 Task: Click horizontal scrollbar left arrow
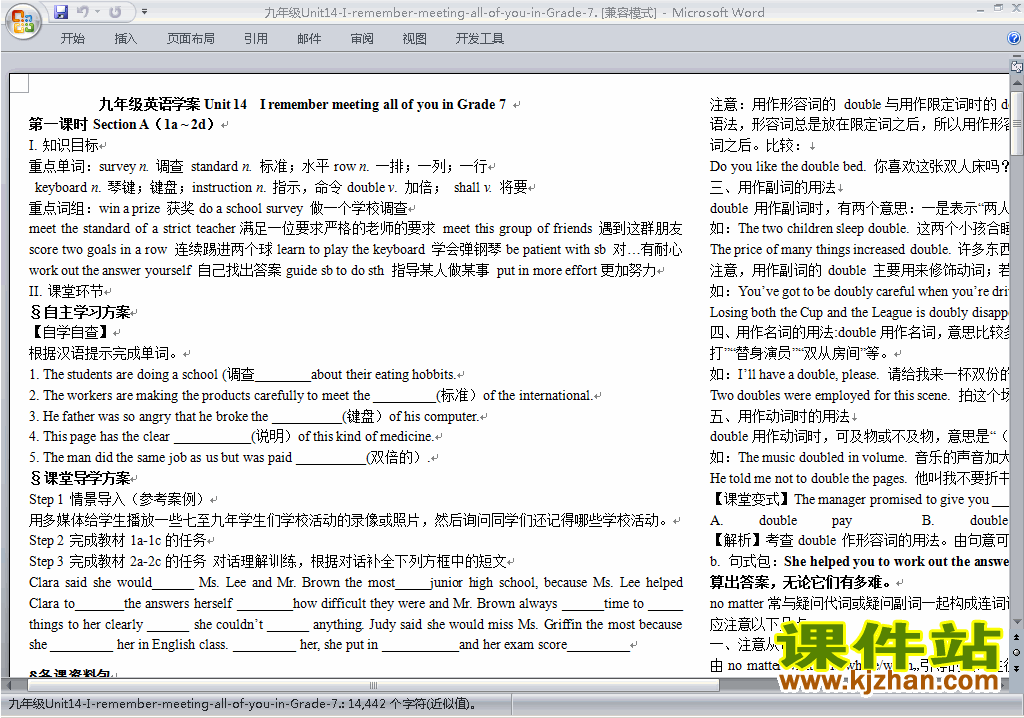pyautogui.click(x=7, y=685)
